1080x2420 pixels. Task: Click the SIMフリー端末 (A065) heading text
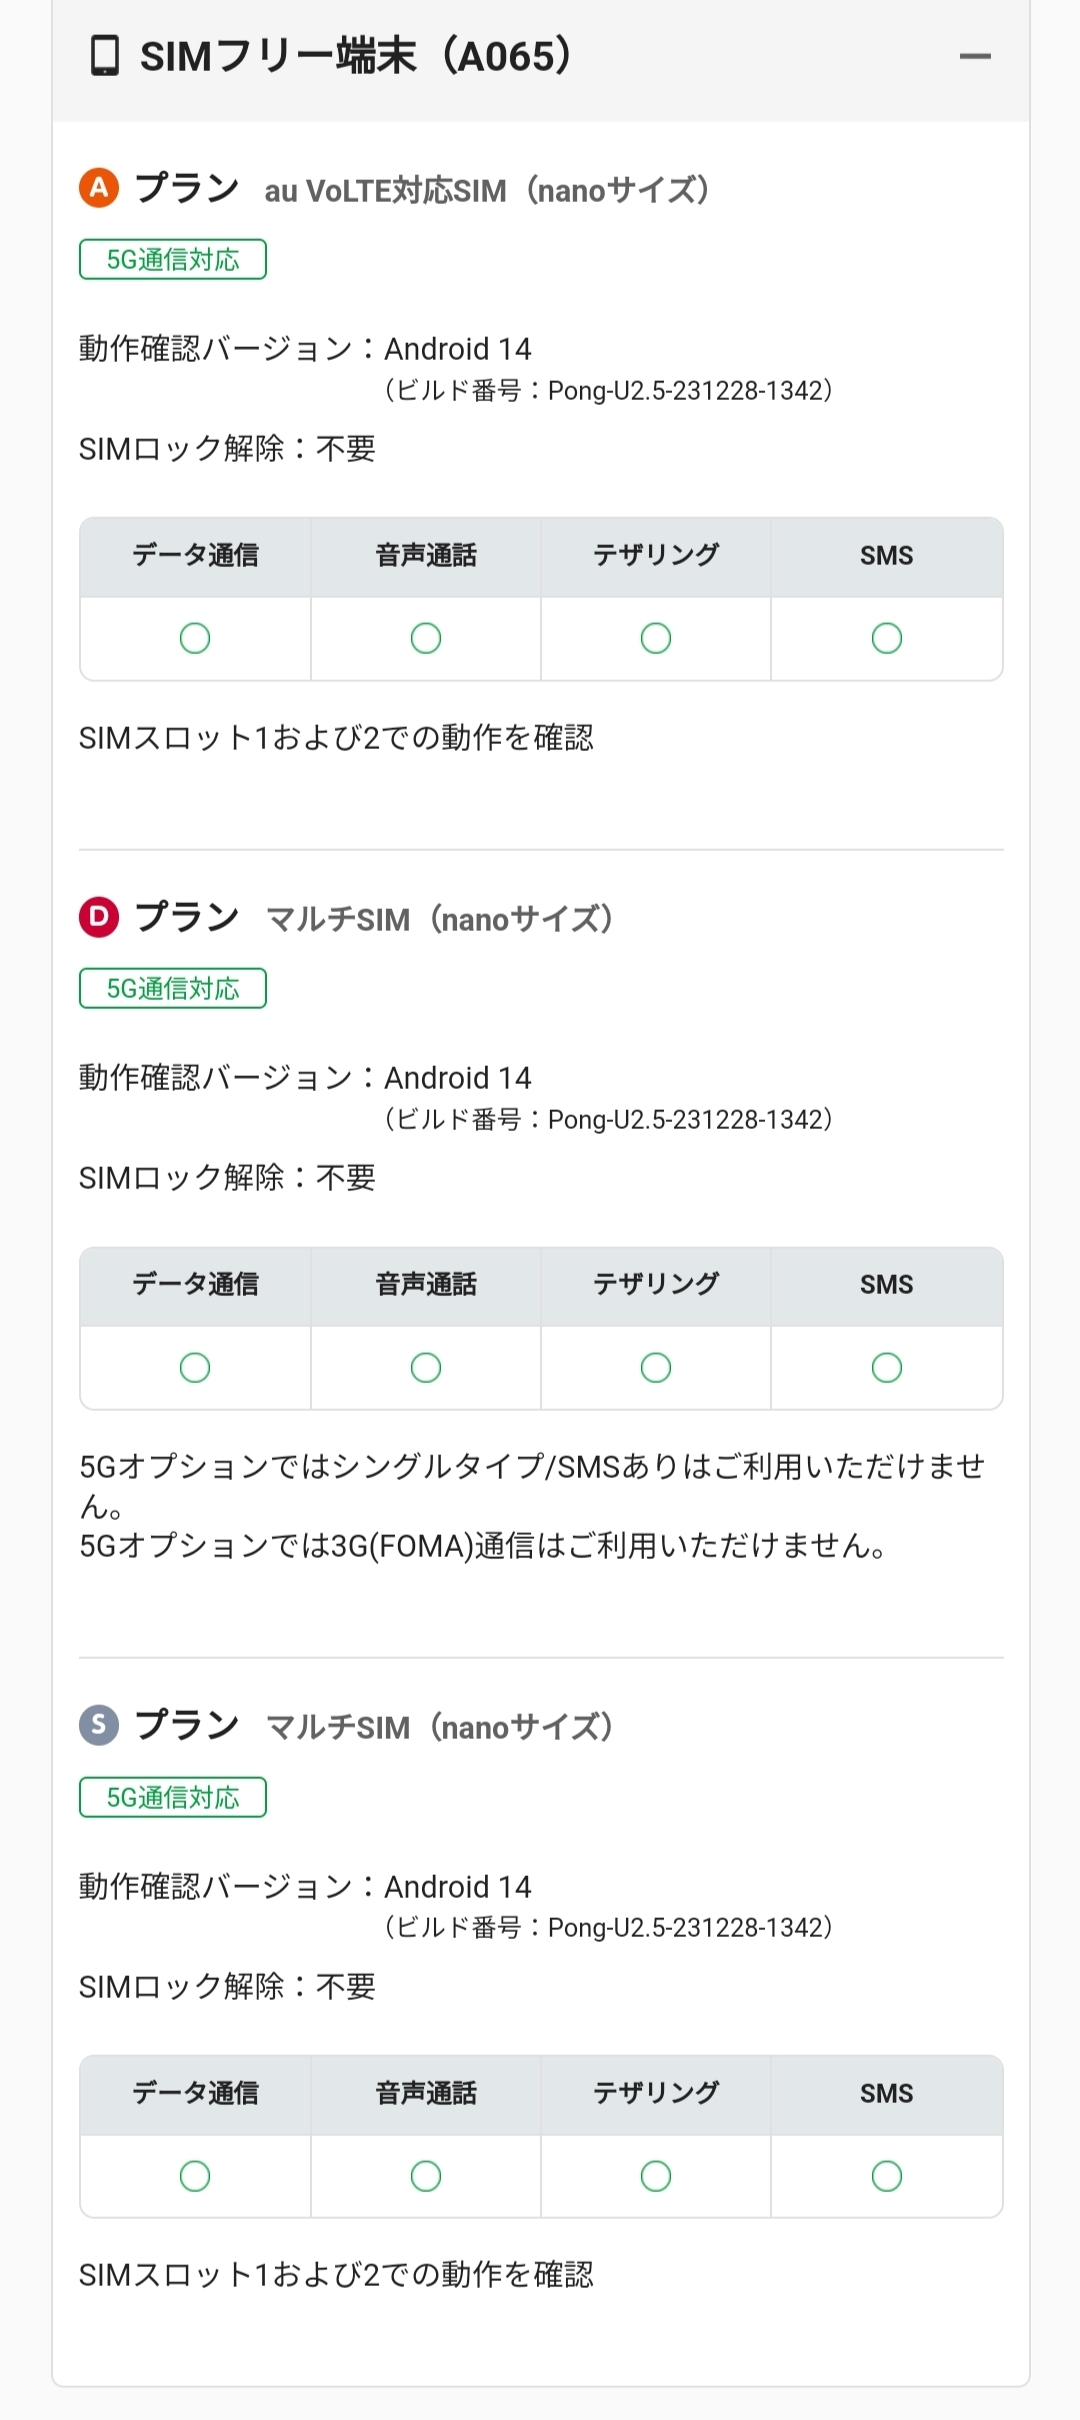tap(356, 57)
